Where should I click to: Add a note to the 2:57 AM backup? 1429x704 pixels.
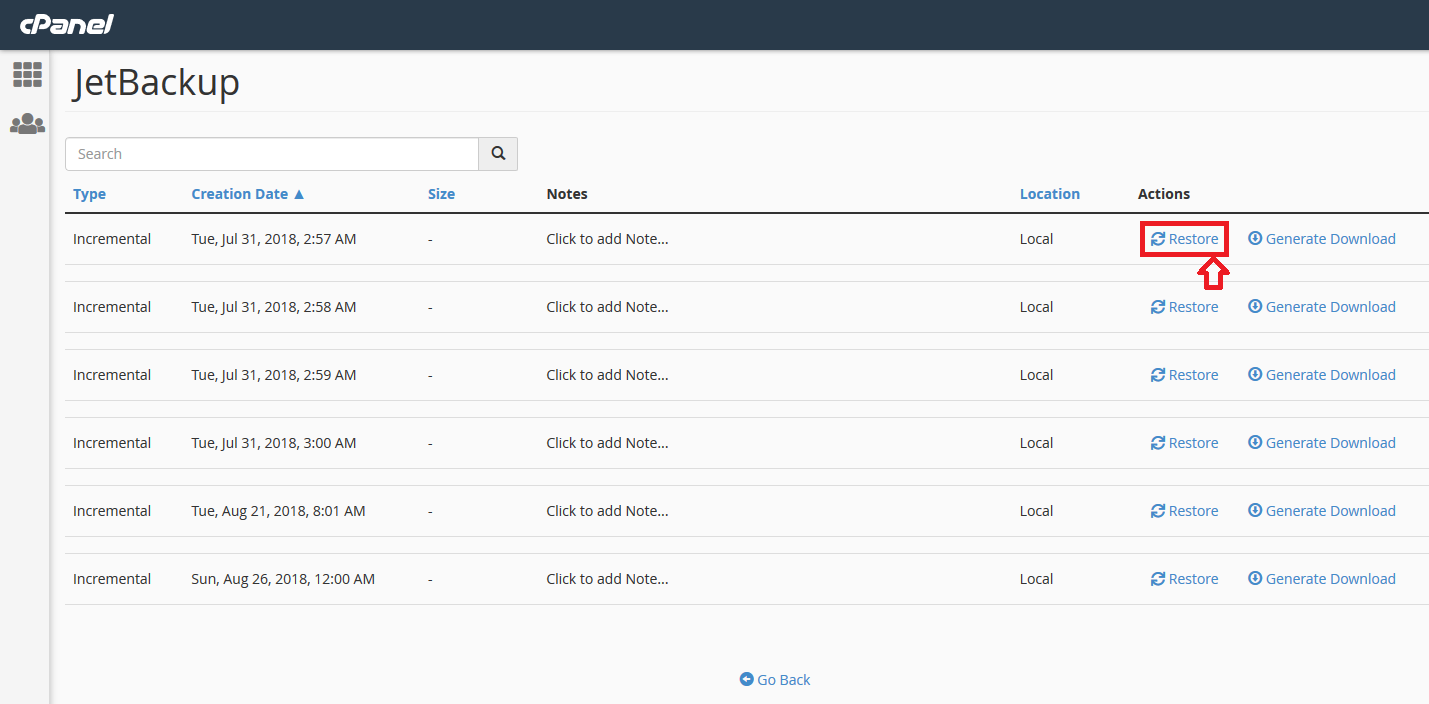(x=607, y=239)
